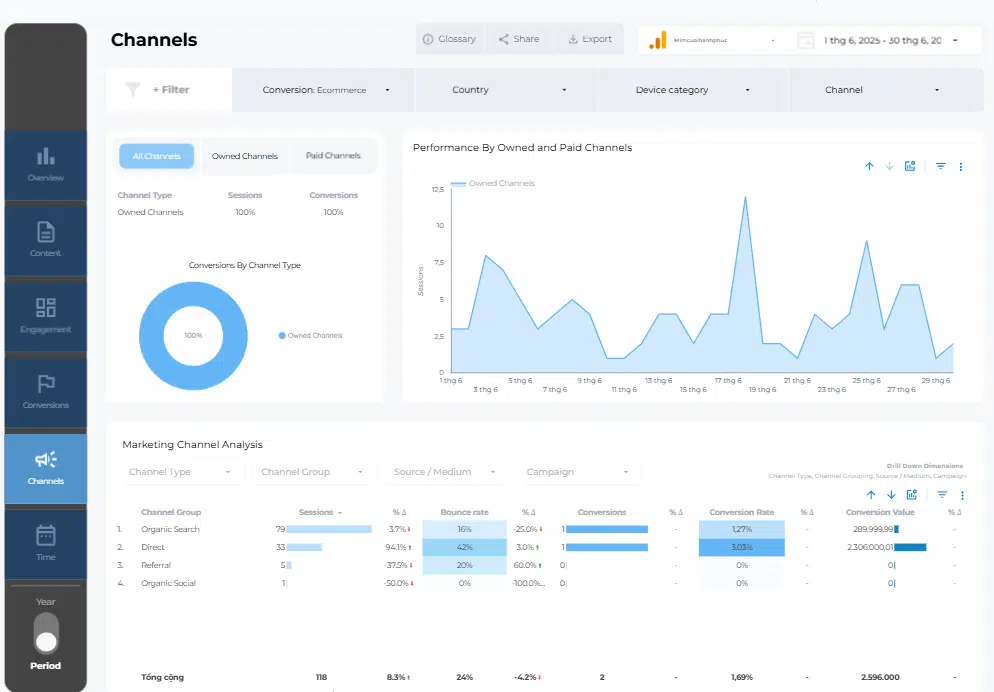
Task: Open the Glossary
Action: pyautogui.click(x=450, y=39)
